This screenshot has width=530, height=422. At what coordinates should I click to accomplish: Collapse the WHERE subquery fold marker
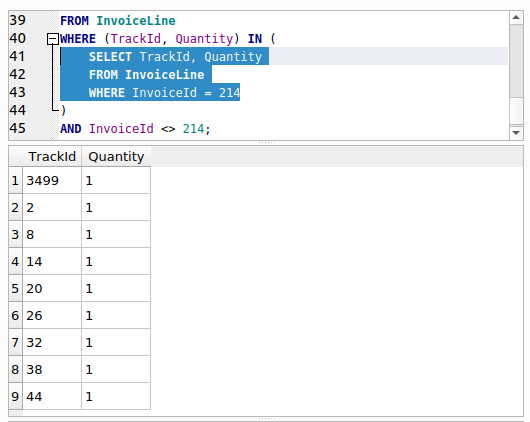click(x=53, y=39)
